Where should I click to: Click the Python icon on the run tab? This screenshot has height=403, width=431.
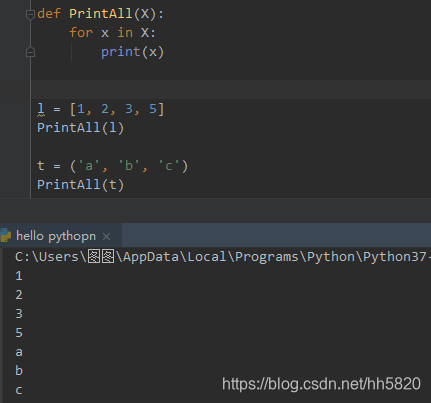[x=6, y=235]
